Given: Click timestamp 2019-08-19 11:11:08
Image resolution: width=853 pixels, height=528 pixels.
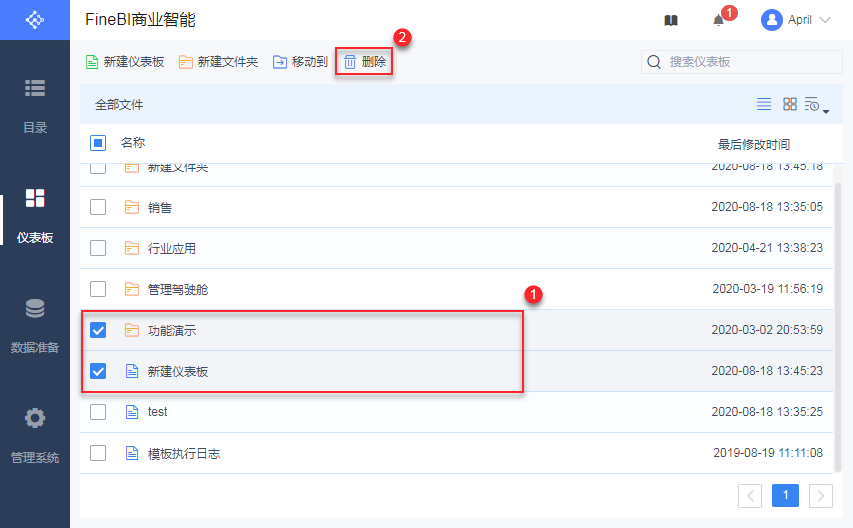Looking at the screenshot, I should (x=768, y=453).
